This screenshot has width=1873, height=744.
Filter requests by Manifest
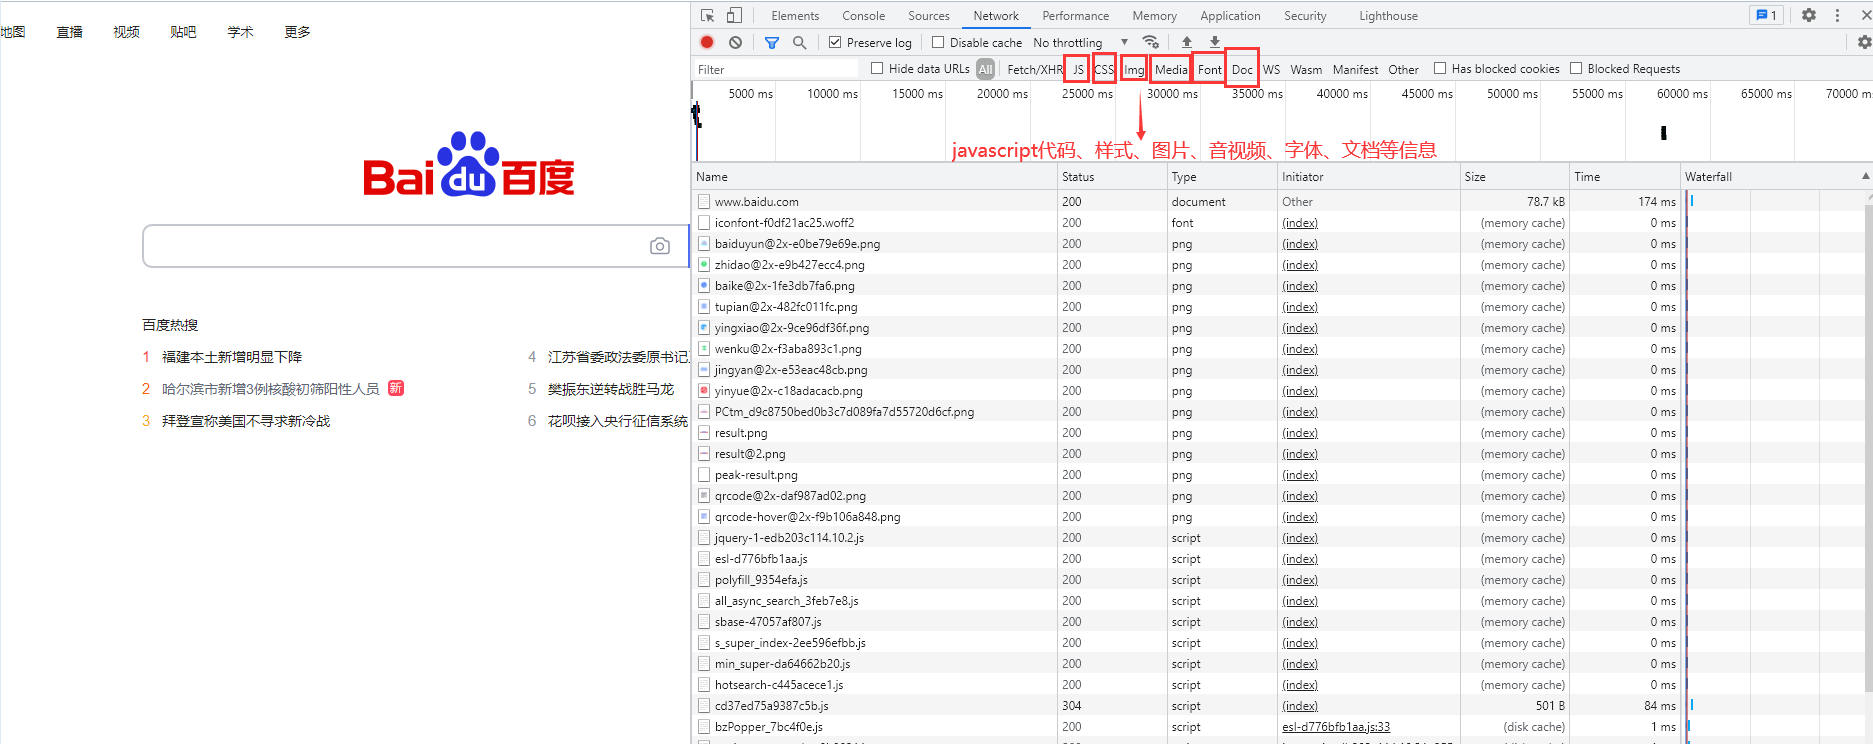pyautogui.click(x=1355, y=69)
